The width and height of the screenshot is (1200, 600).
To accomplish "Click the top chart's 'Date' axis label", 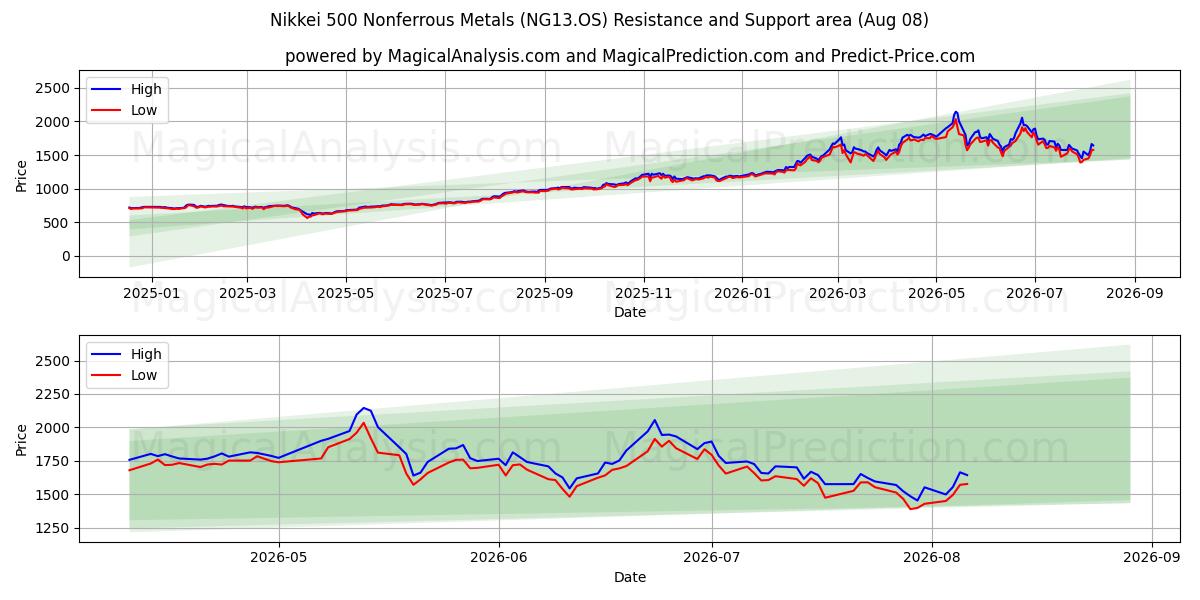I will [630, 312].
